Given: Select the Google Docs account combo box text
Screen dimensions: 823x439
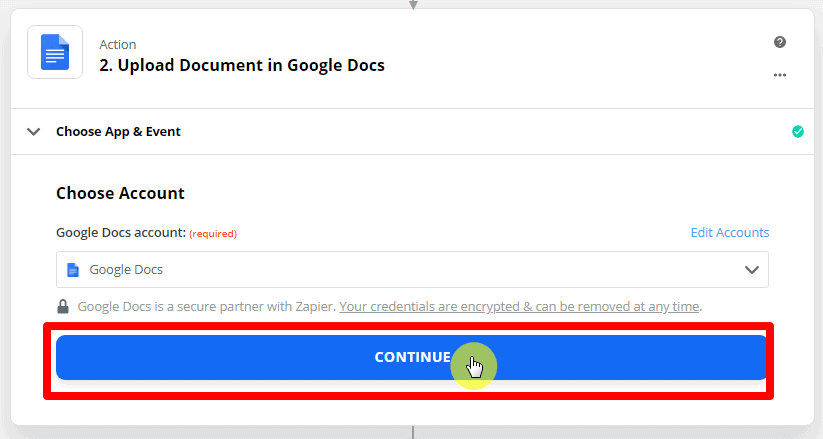Looking at the screenshot, I should pyautogui.click(x=126, y=270).
